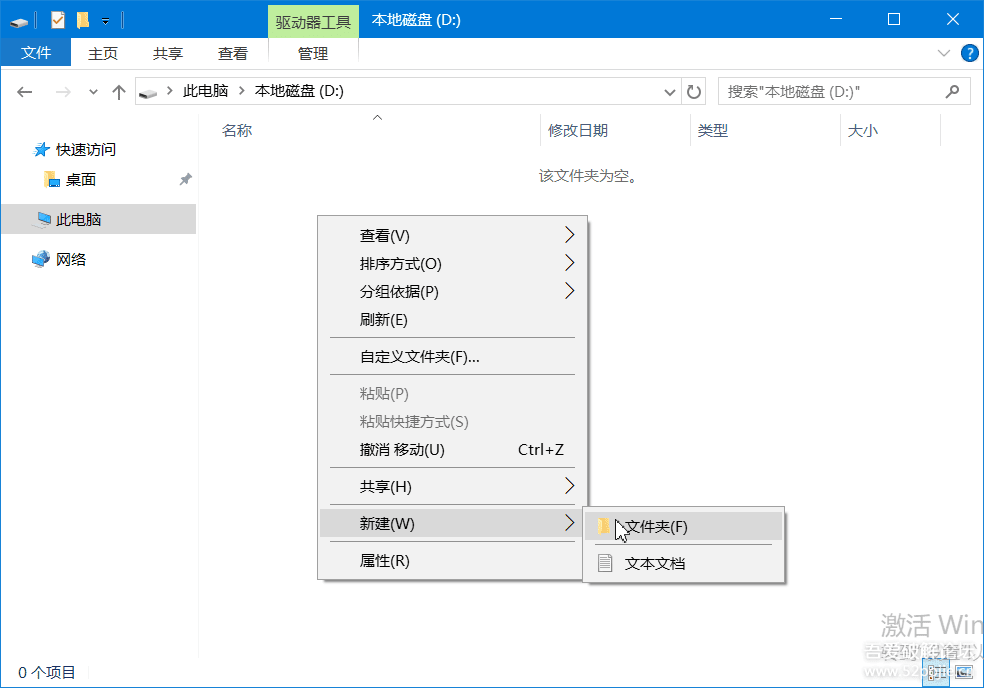Select 此电脑 in navigation pane
984x688 pixels.
click(x=79, y=220)
